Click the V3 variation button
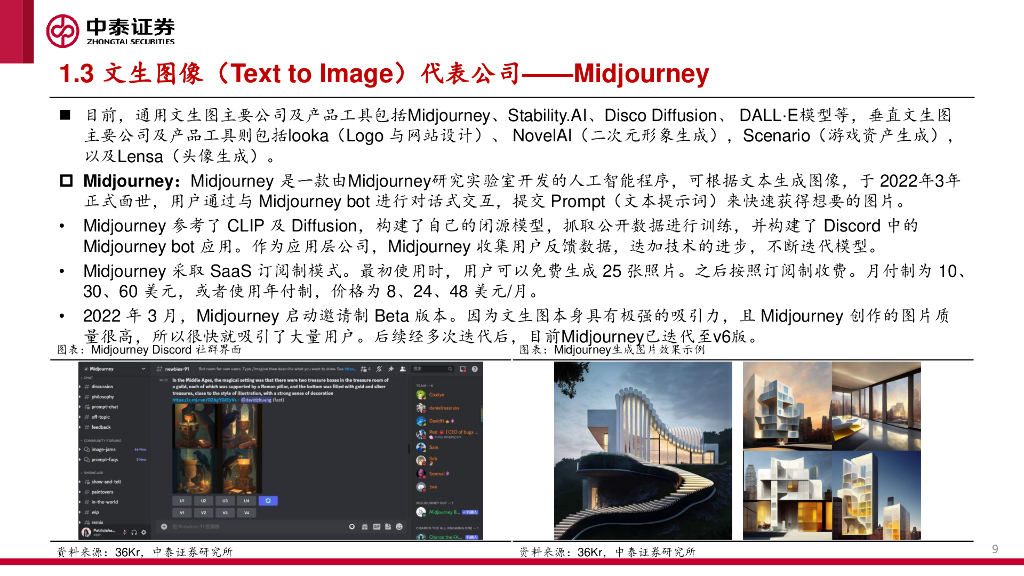Screen dimensions: 1024x576 click(x=225, y=513)
